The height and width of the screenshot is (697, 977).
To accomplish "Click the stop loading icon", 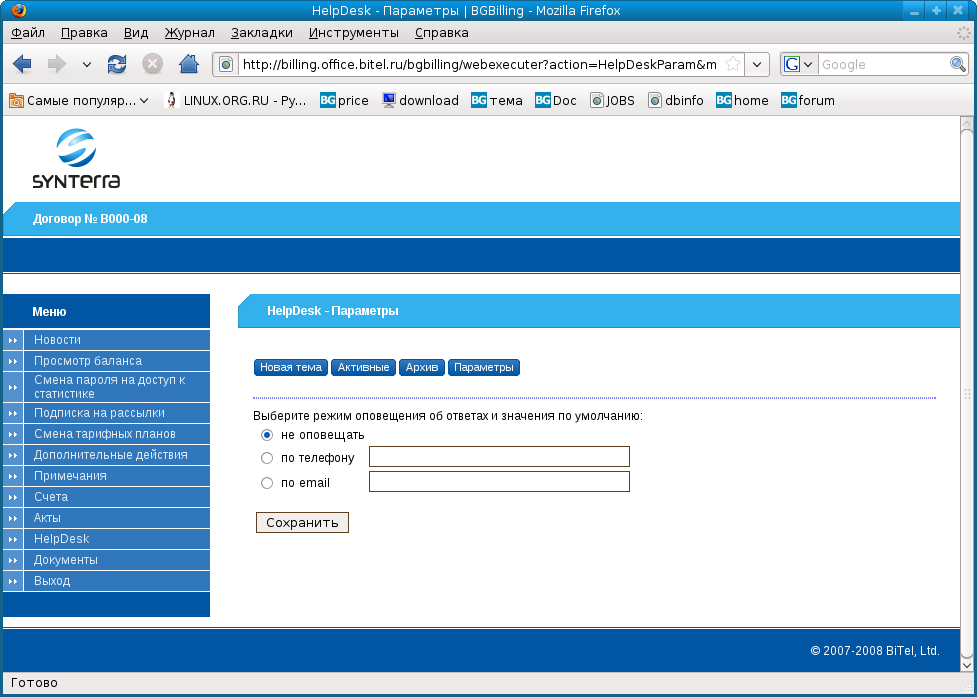I will click(152, 63).
